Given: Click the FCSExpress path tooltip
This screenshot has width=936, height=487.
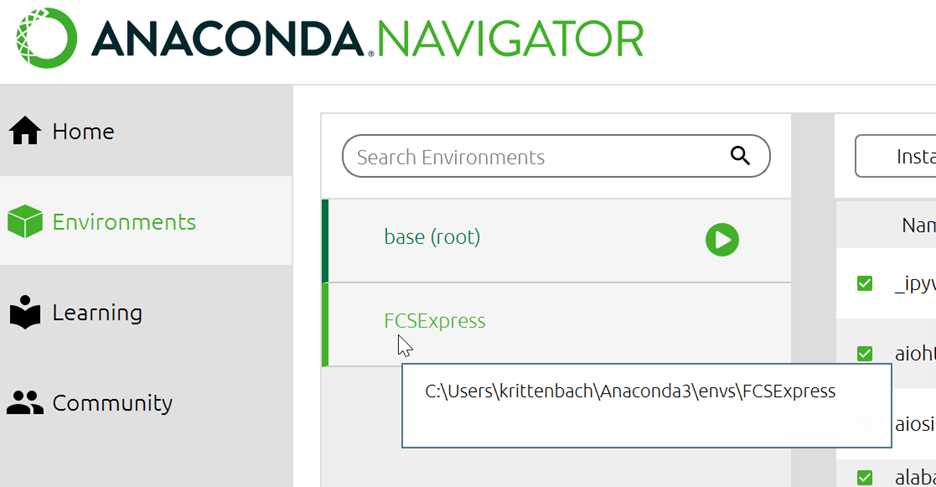Looking at the screenshot, I should click(630, 392).
